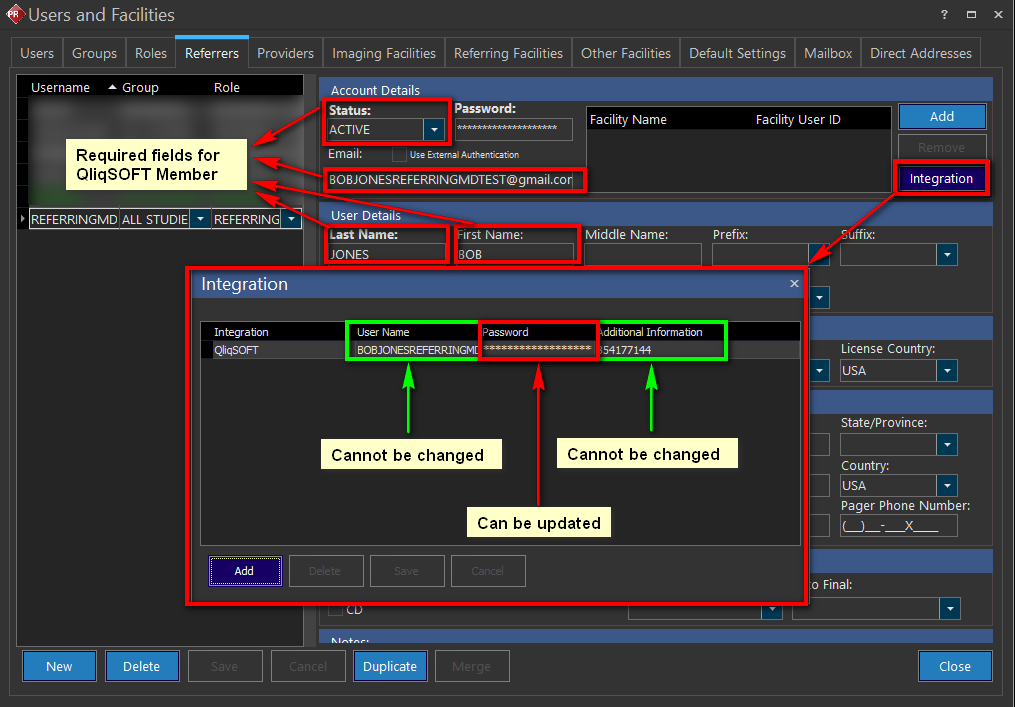Expand the State/Province dropdown

pos(947,445)
